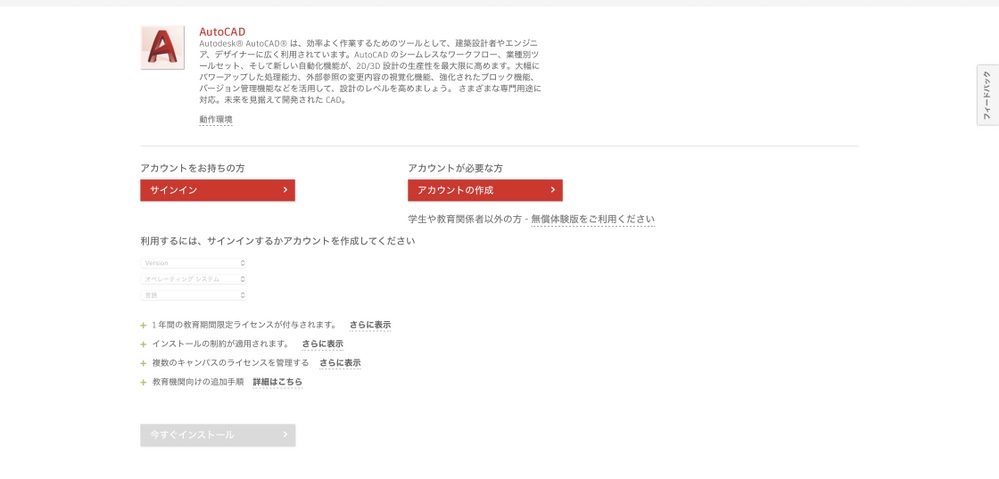Viewport: 999px width, 479px height.
Task: Click the text 1年間の教育期間限定ライセンスが付与されます。
Action: pos(245,325)
